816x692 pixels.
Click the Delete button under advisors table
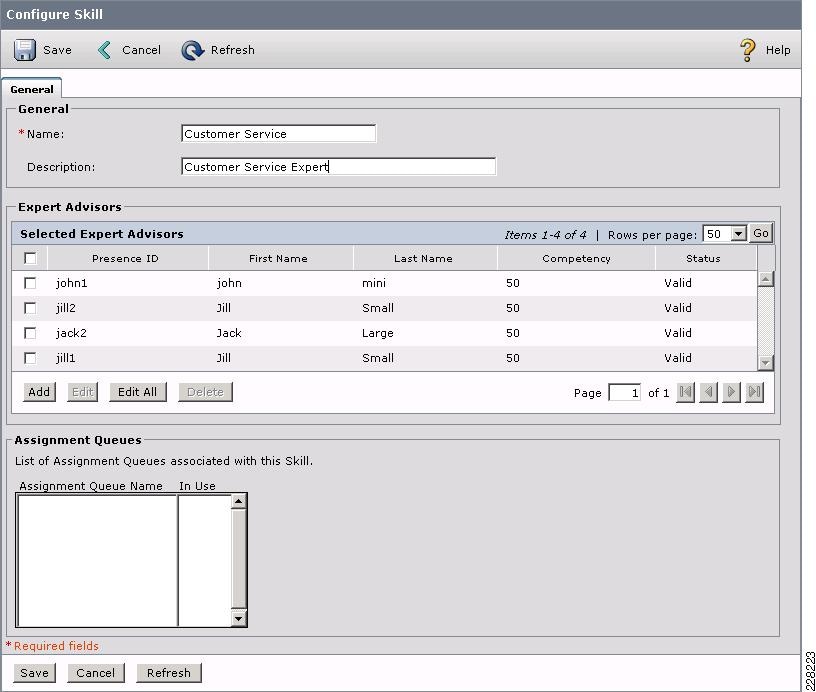click(x=205, y=392)
